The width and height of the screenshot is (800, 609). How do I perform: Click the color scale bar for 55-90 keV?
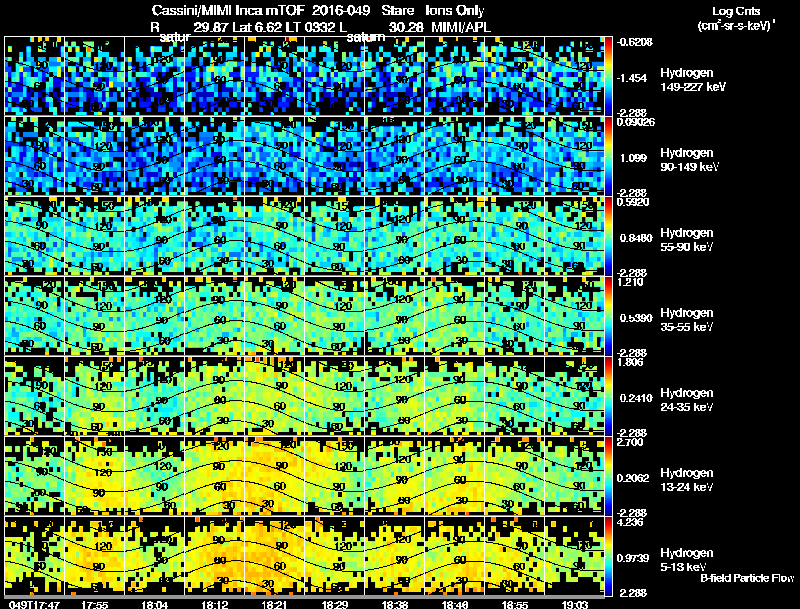608,236
